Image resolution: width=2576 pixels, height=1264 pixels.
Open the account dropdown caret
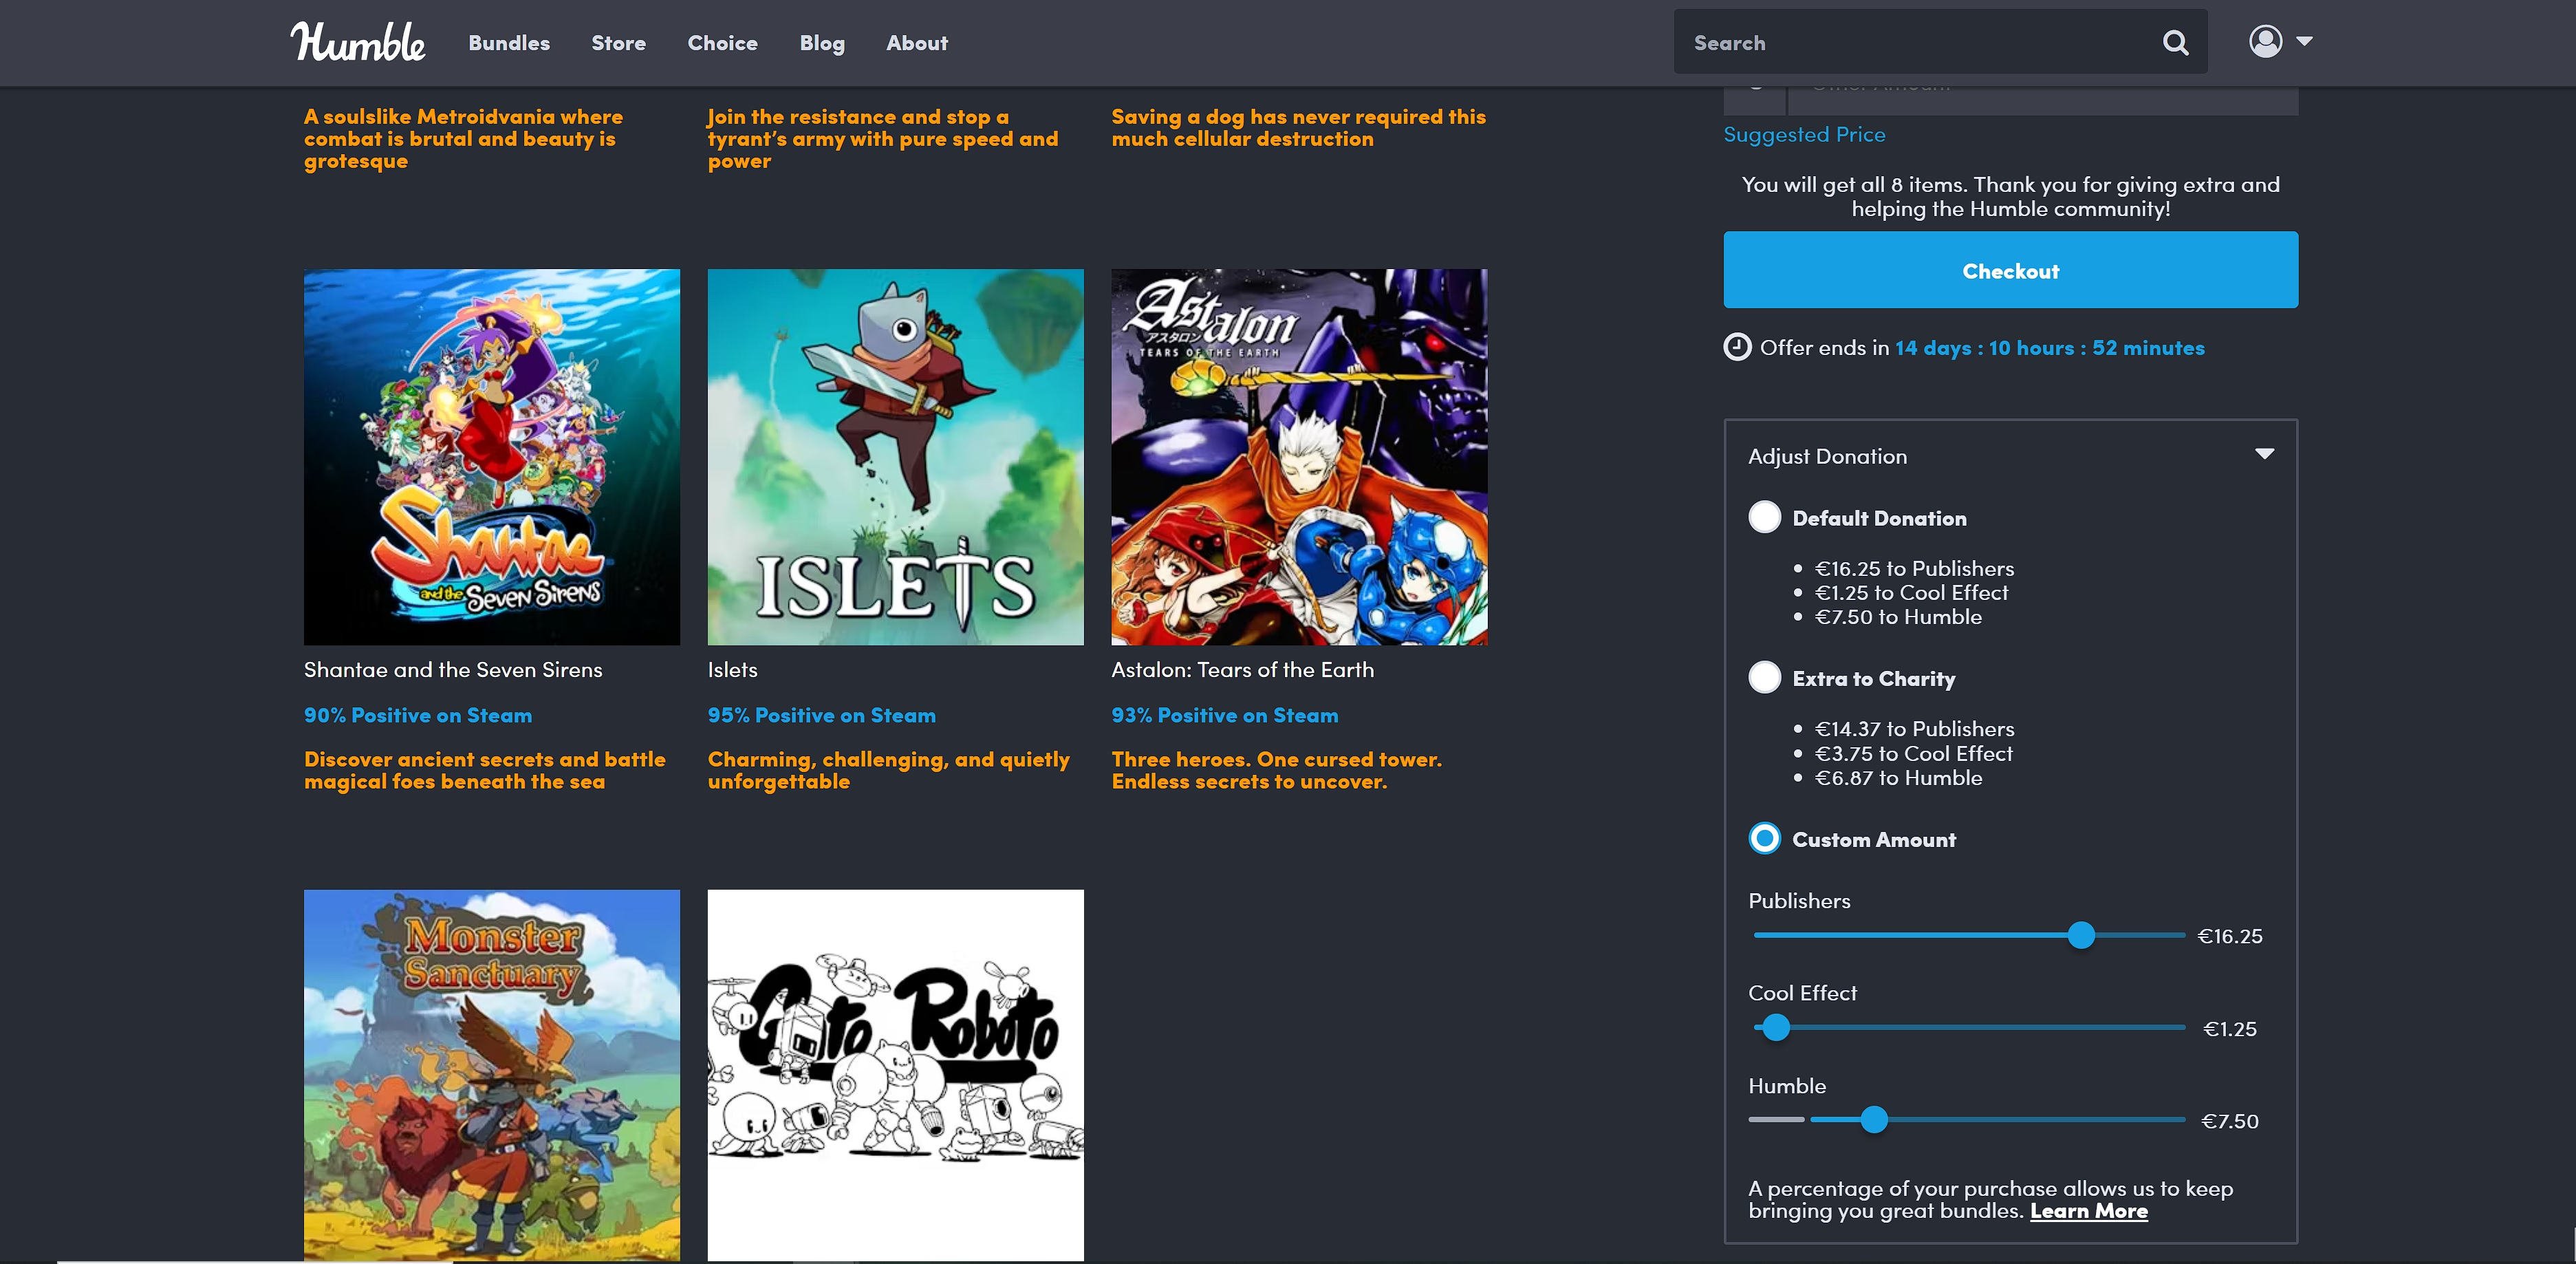point(2304,41)
